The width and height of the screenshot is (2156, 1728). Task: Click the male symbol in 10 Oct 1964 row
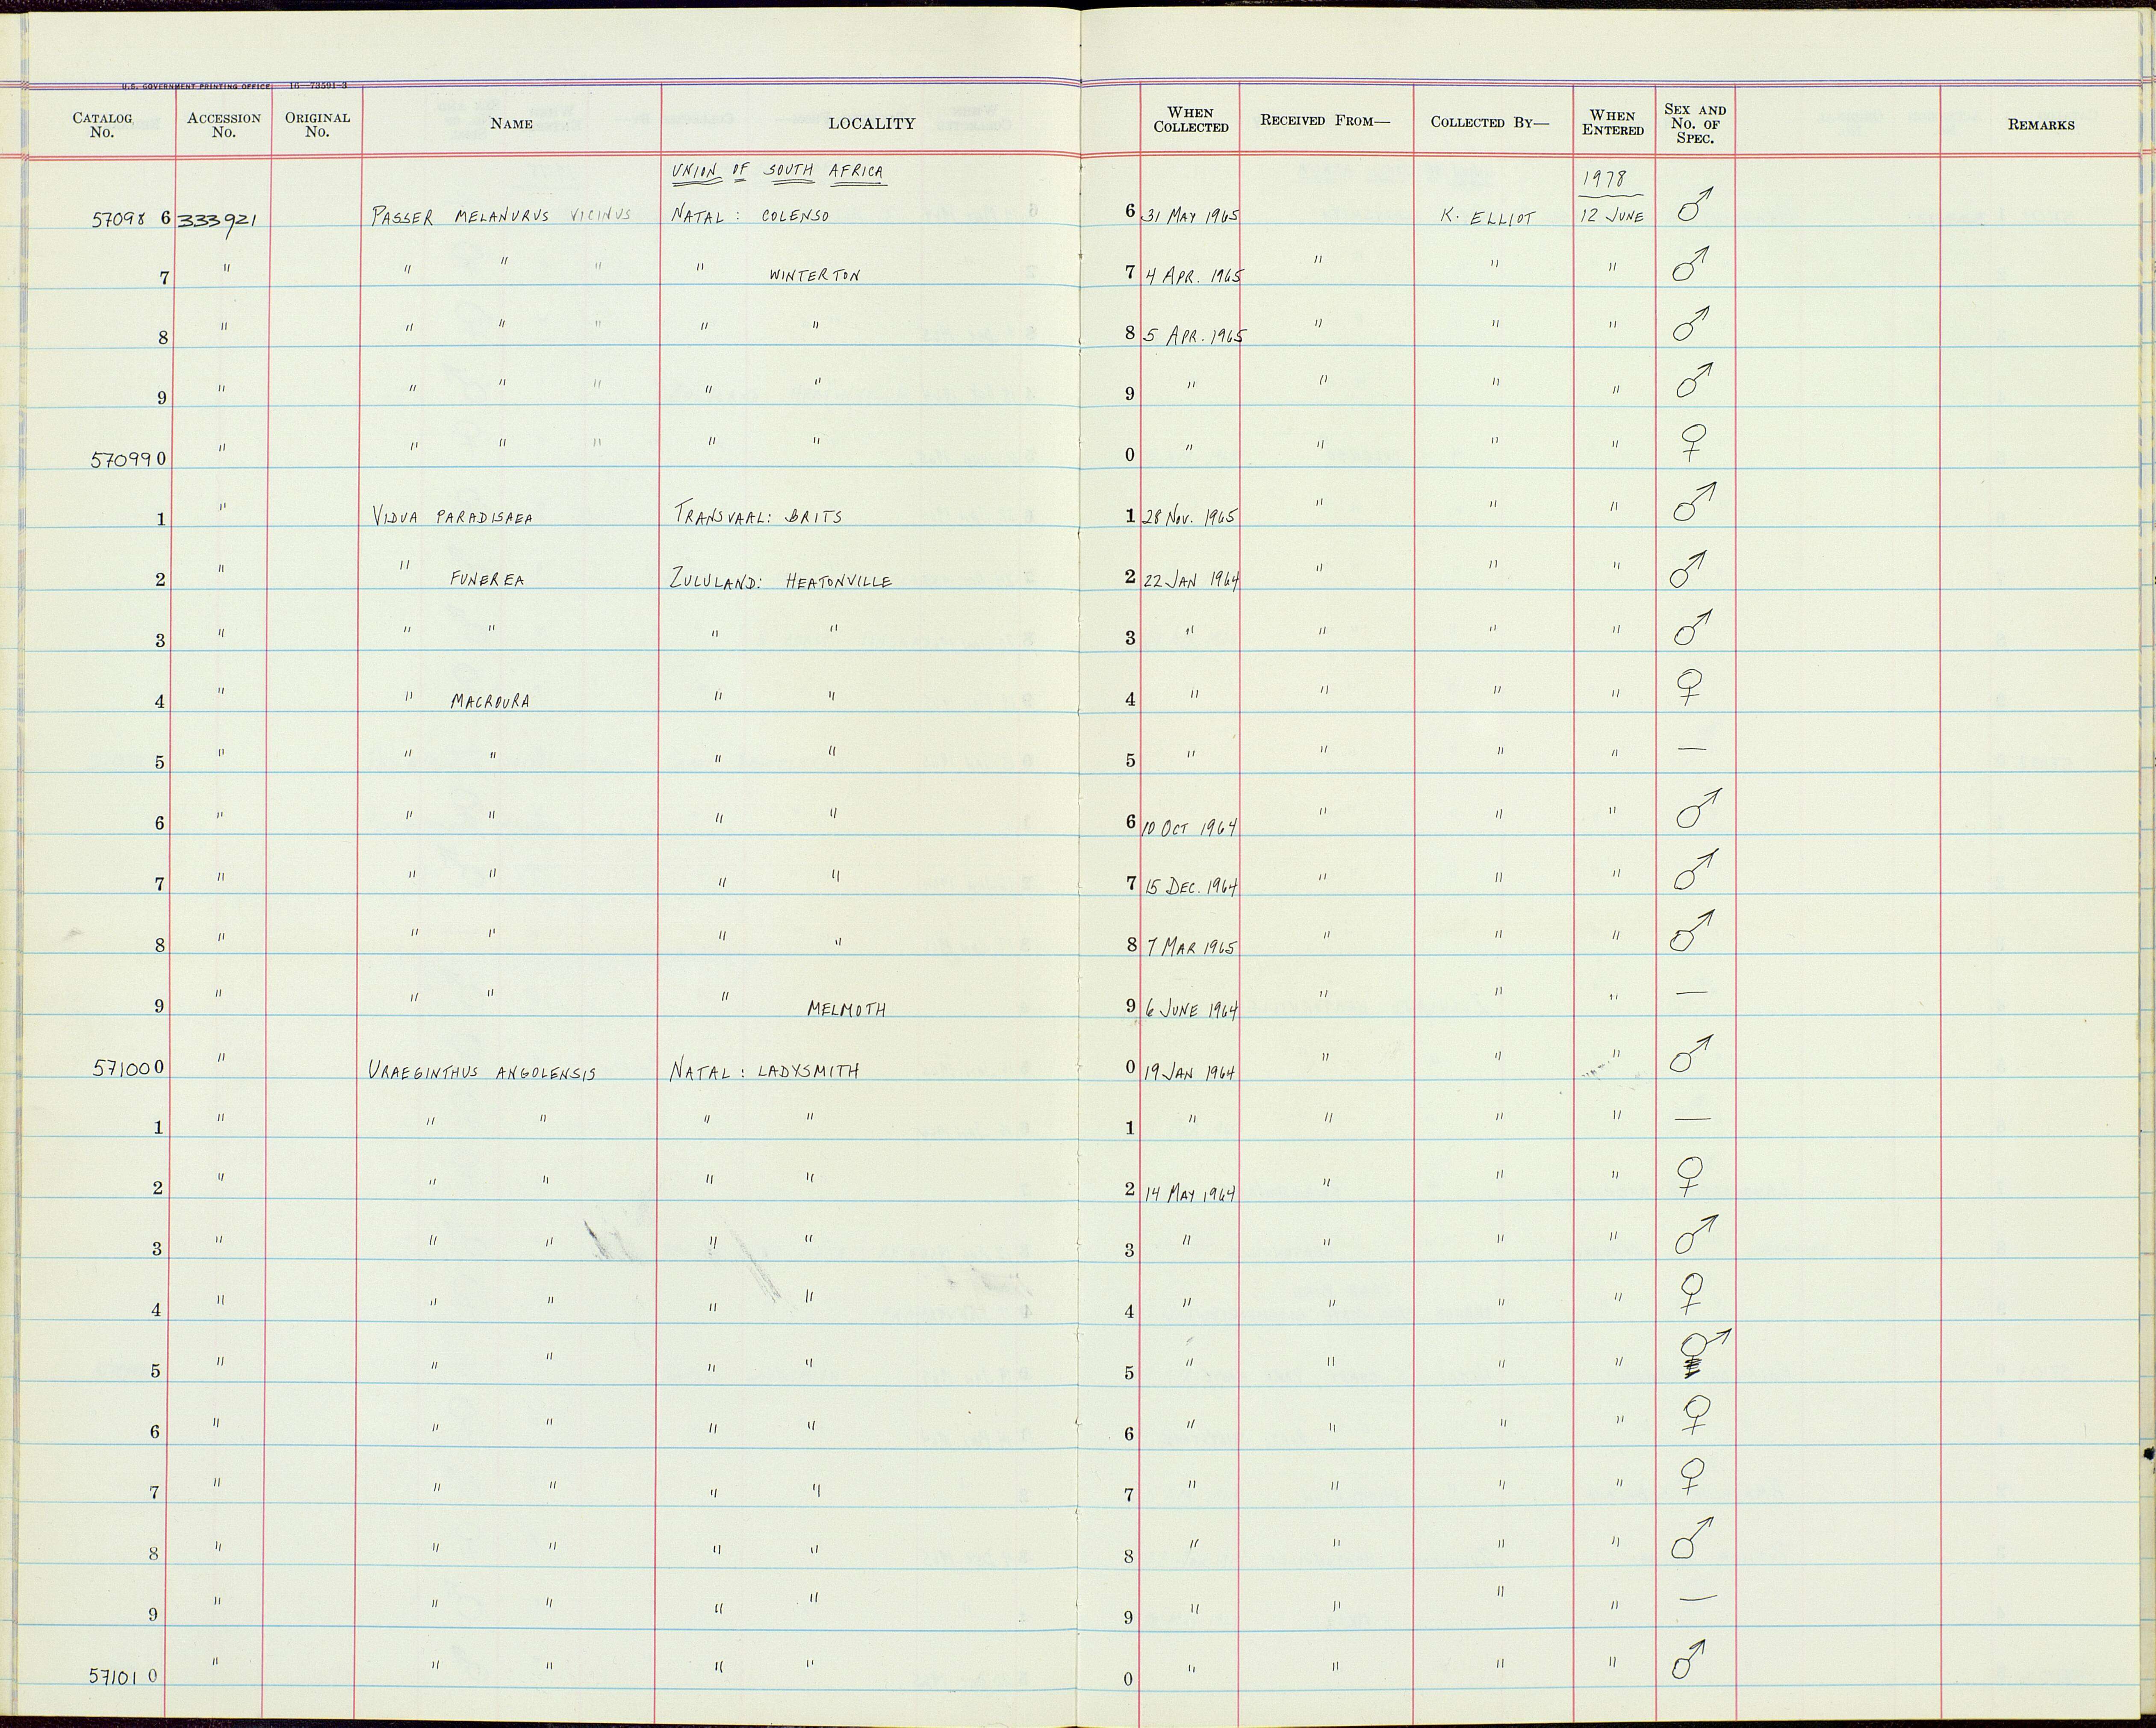[1698, 809]
